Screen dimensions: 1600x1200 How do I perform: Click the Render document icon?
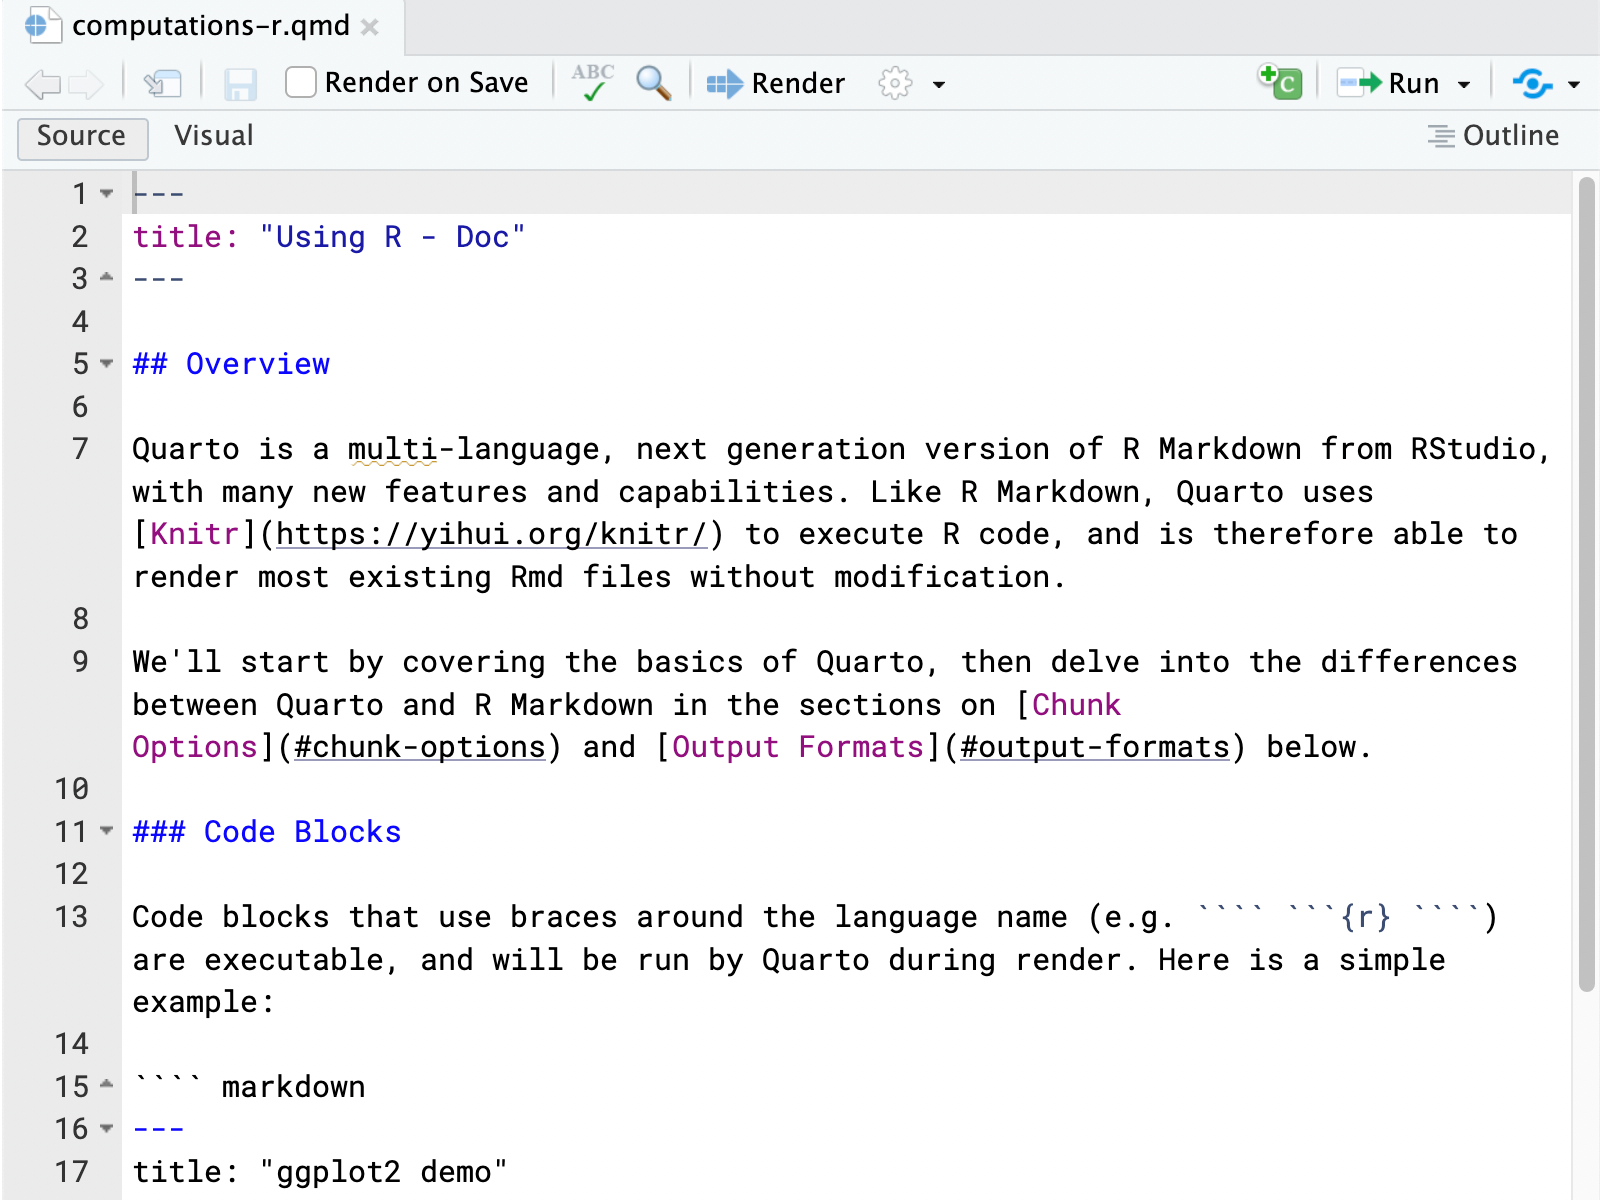725,84
